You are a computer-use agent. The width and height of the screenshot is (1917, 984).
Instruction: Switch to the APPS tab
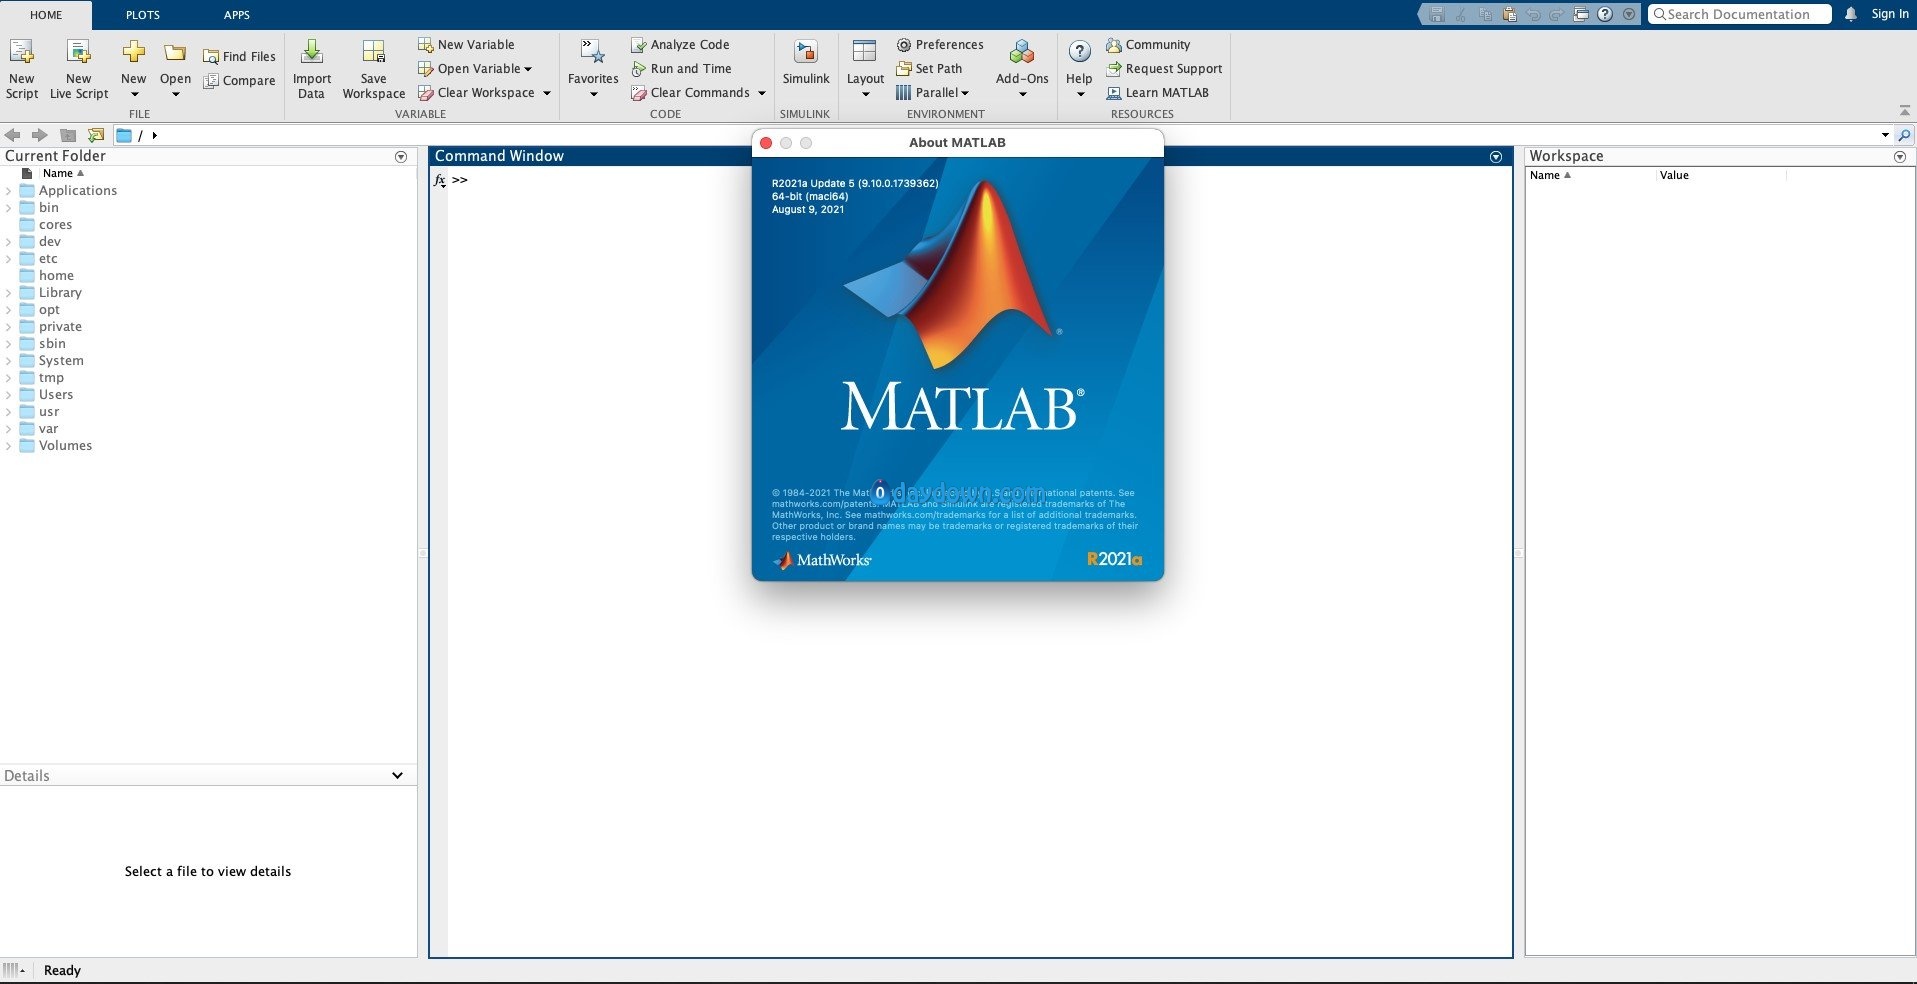pos(237,15)
